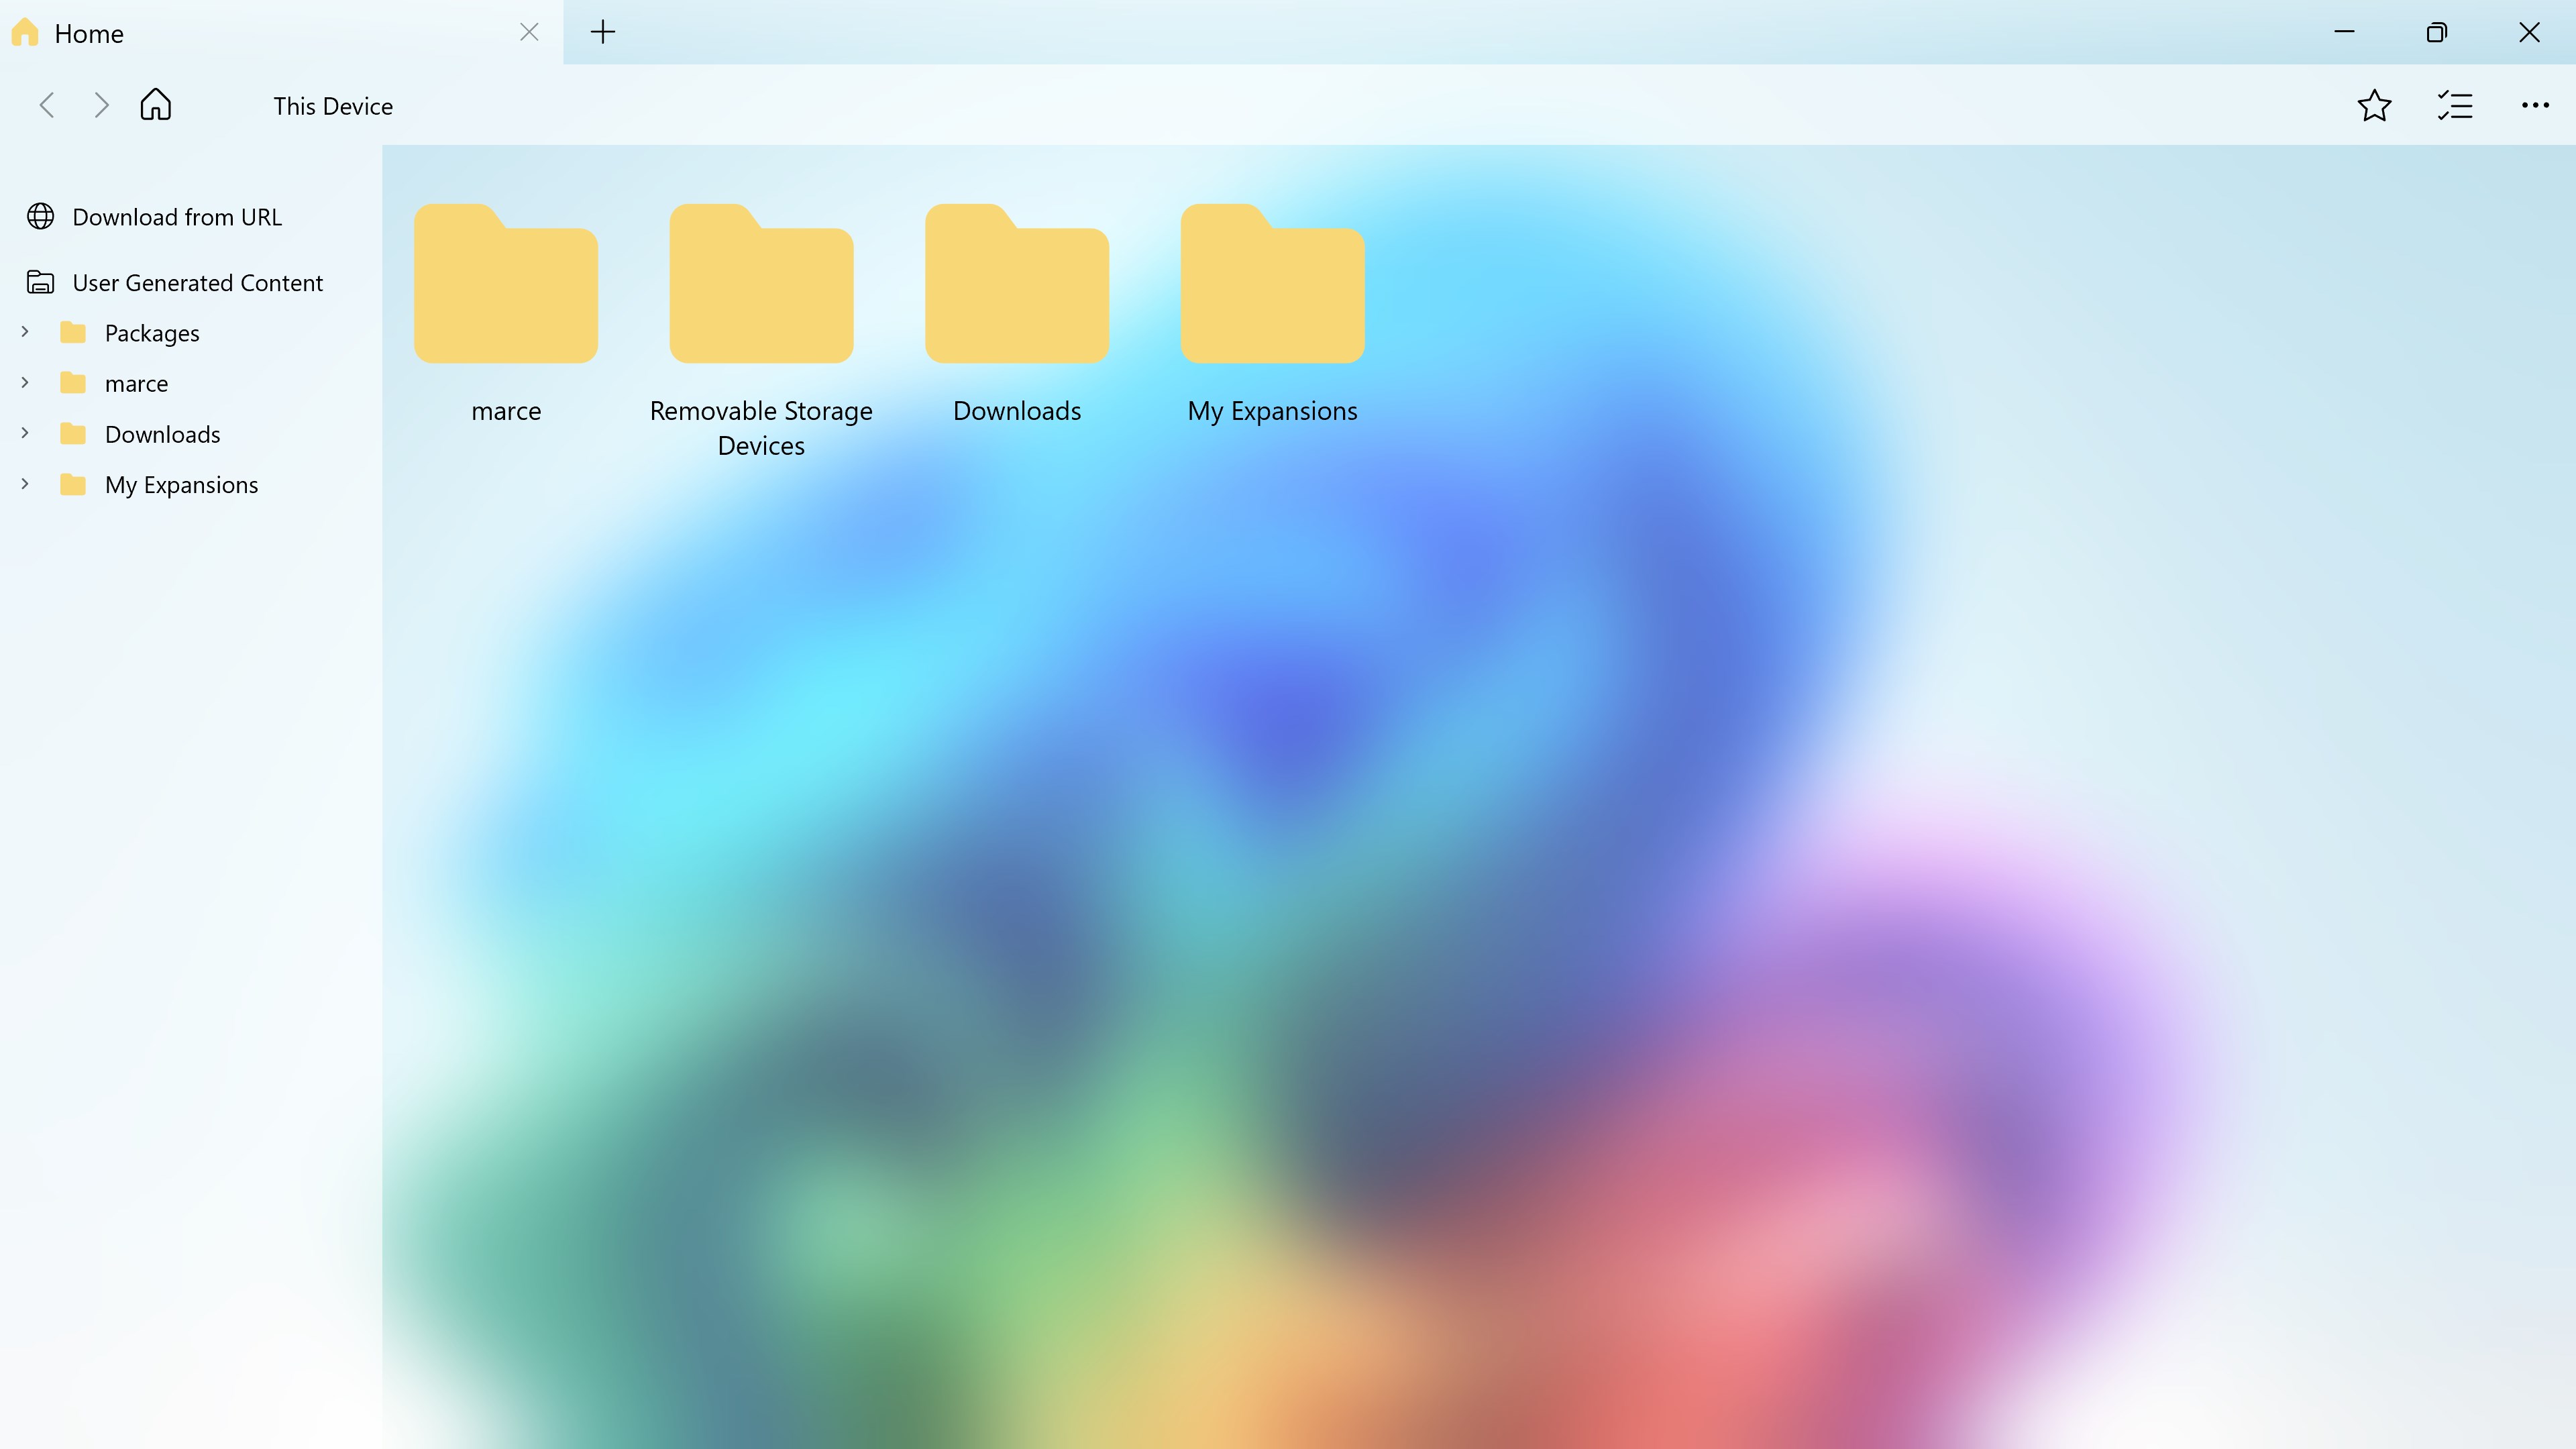Select marce in the sidebar tree

coord(136,384)
